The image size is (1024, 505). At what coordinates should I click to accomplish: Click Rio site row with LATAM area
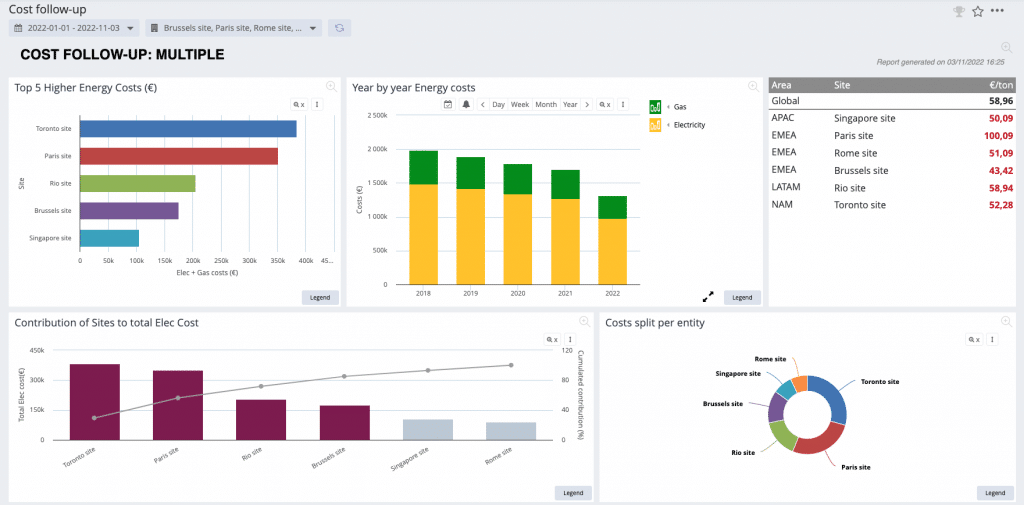click(892, 187)
